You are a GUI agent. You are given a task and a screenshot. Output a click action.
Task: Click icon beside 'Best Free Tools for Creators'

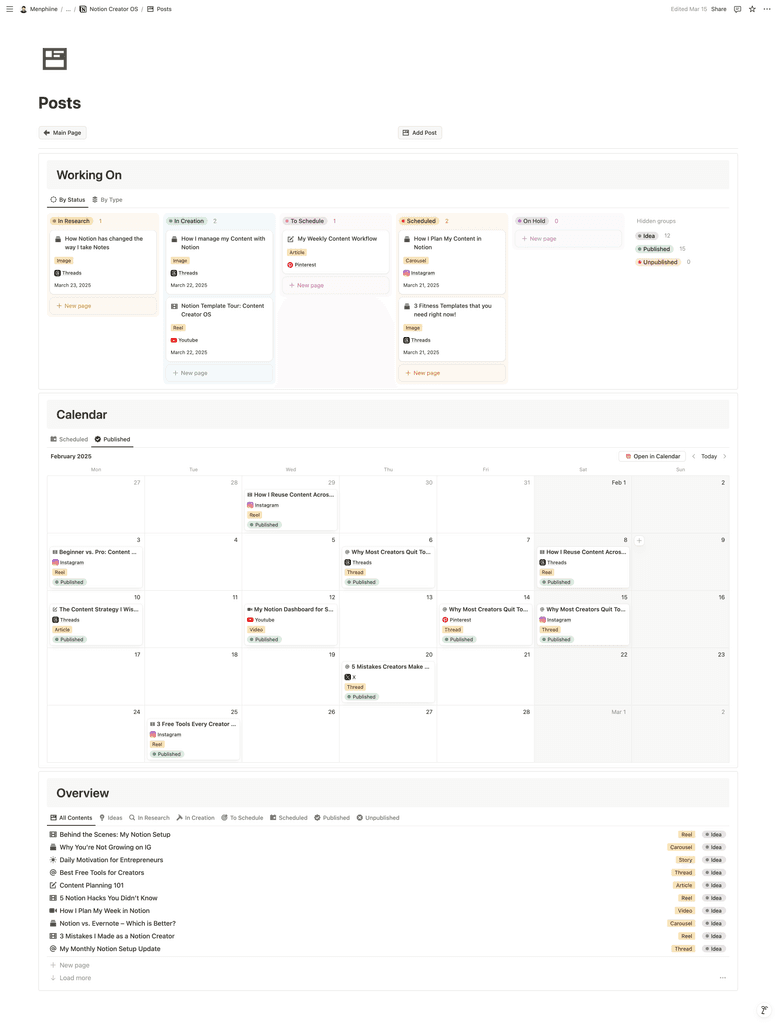tap(53, 872)
